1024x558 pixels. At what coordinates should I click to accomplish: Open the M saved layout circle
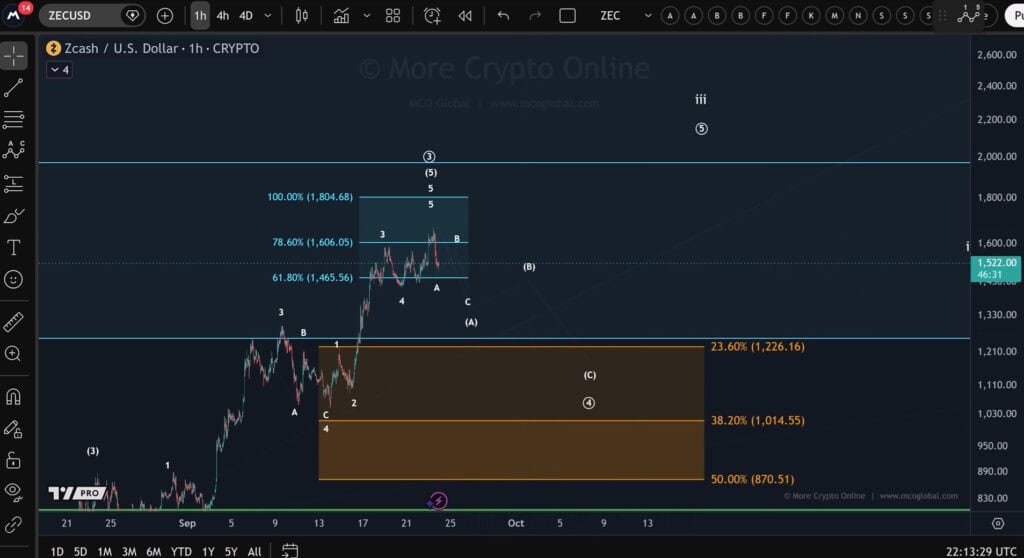pos(835,16)
